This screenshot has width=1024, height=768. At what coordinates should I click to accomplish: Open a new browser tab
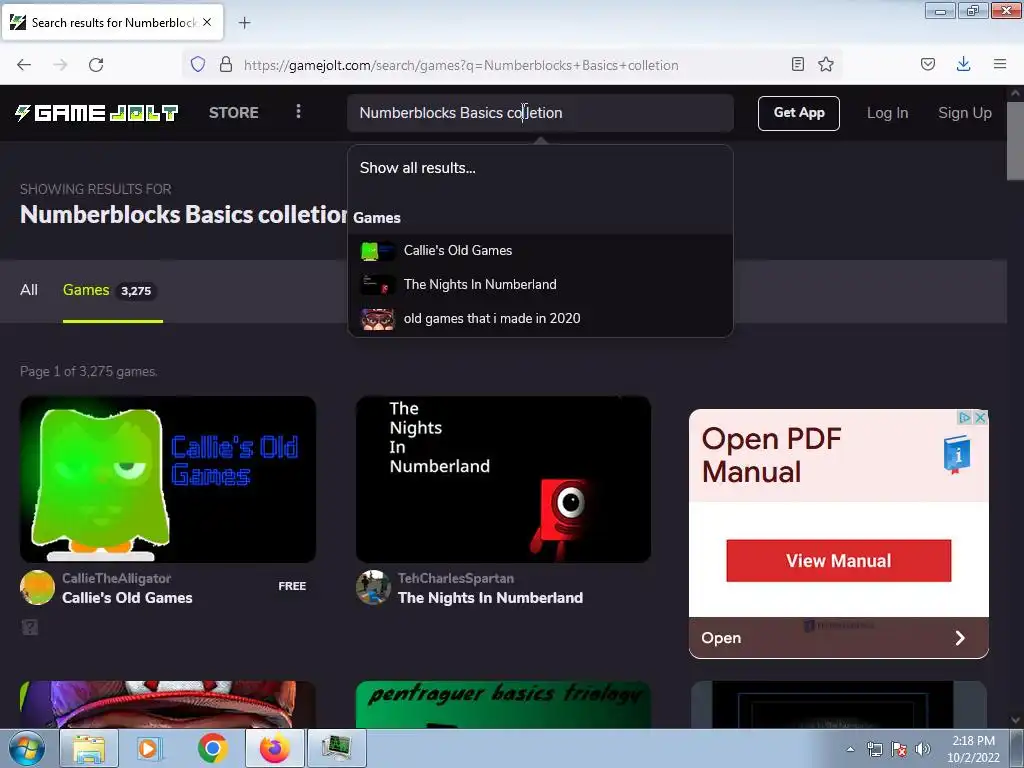pos(244,23)
